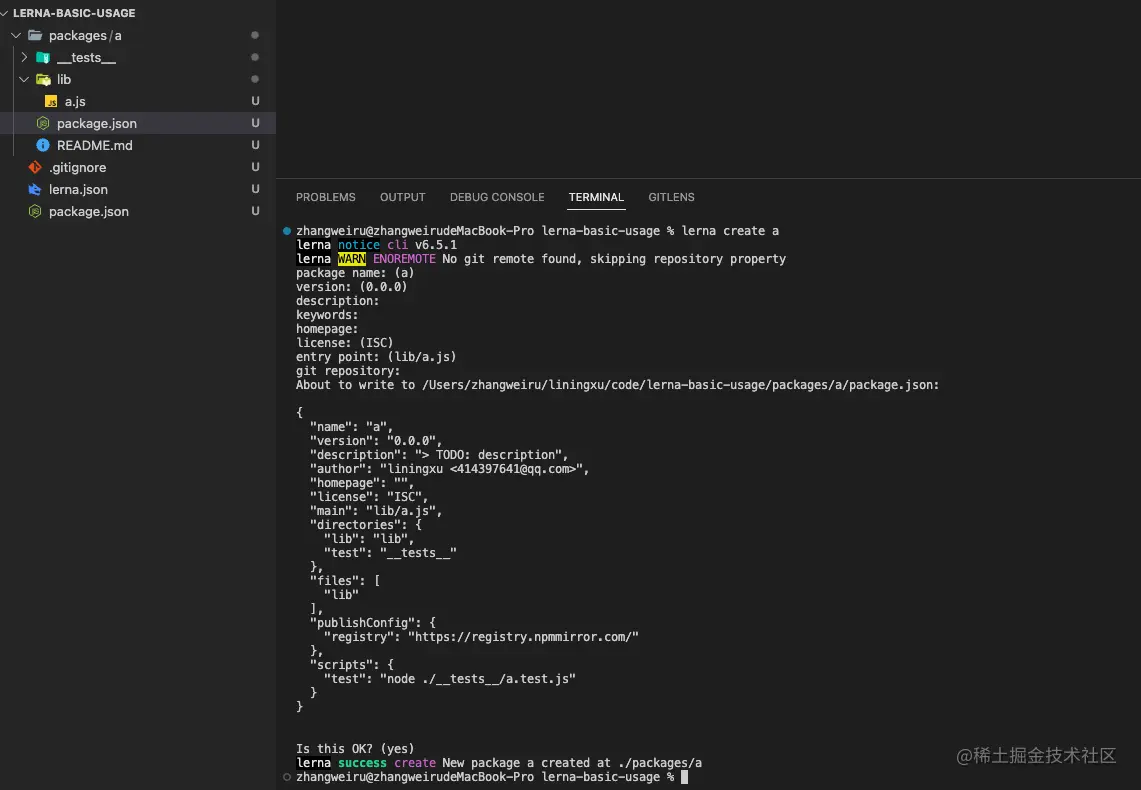Click the yellow WARN label in terminal
Image resolution: width=1141 pixels, height=790 pixels.
pos(351,258)
